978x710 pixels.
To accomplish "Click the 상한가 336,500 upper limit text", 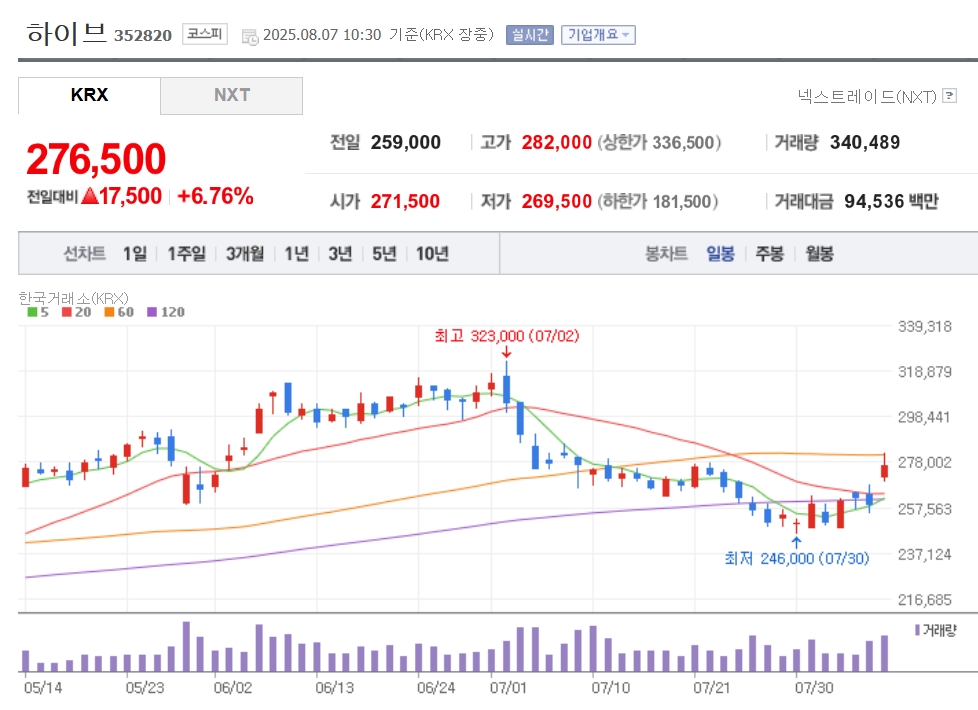I will 659,142.
